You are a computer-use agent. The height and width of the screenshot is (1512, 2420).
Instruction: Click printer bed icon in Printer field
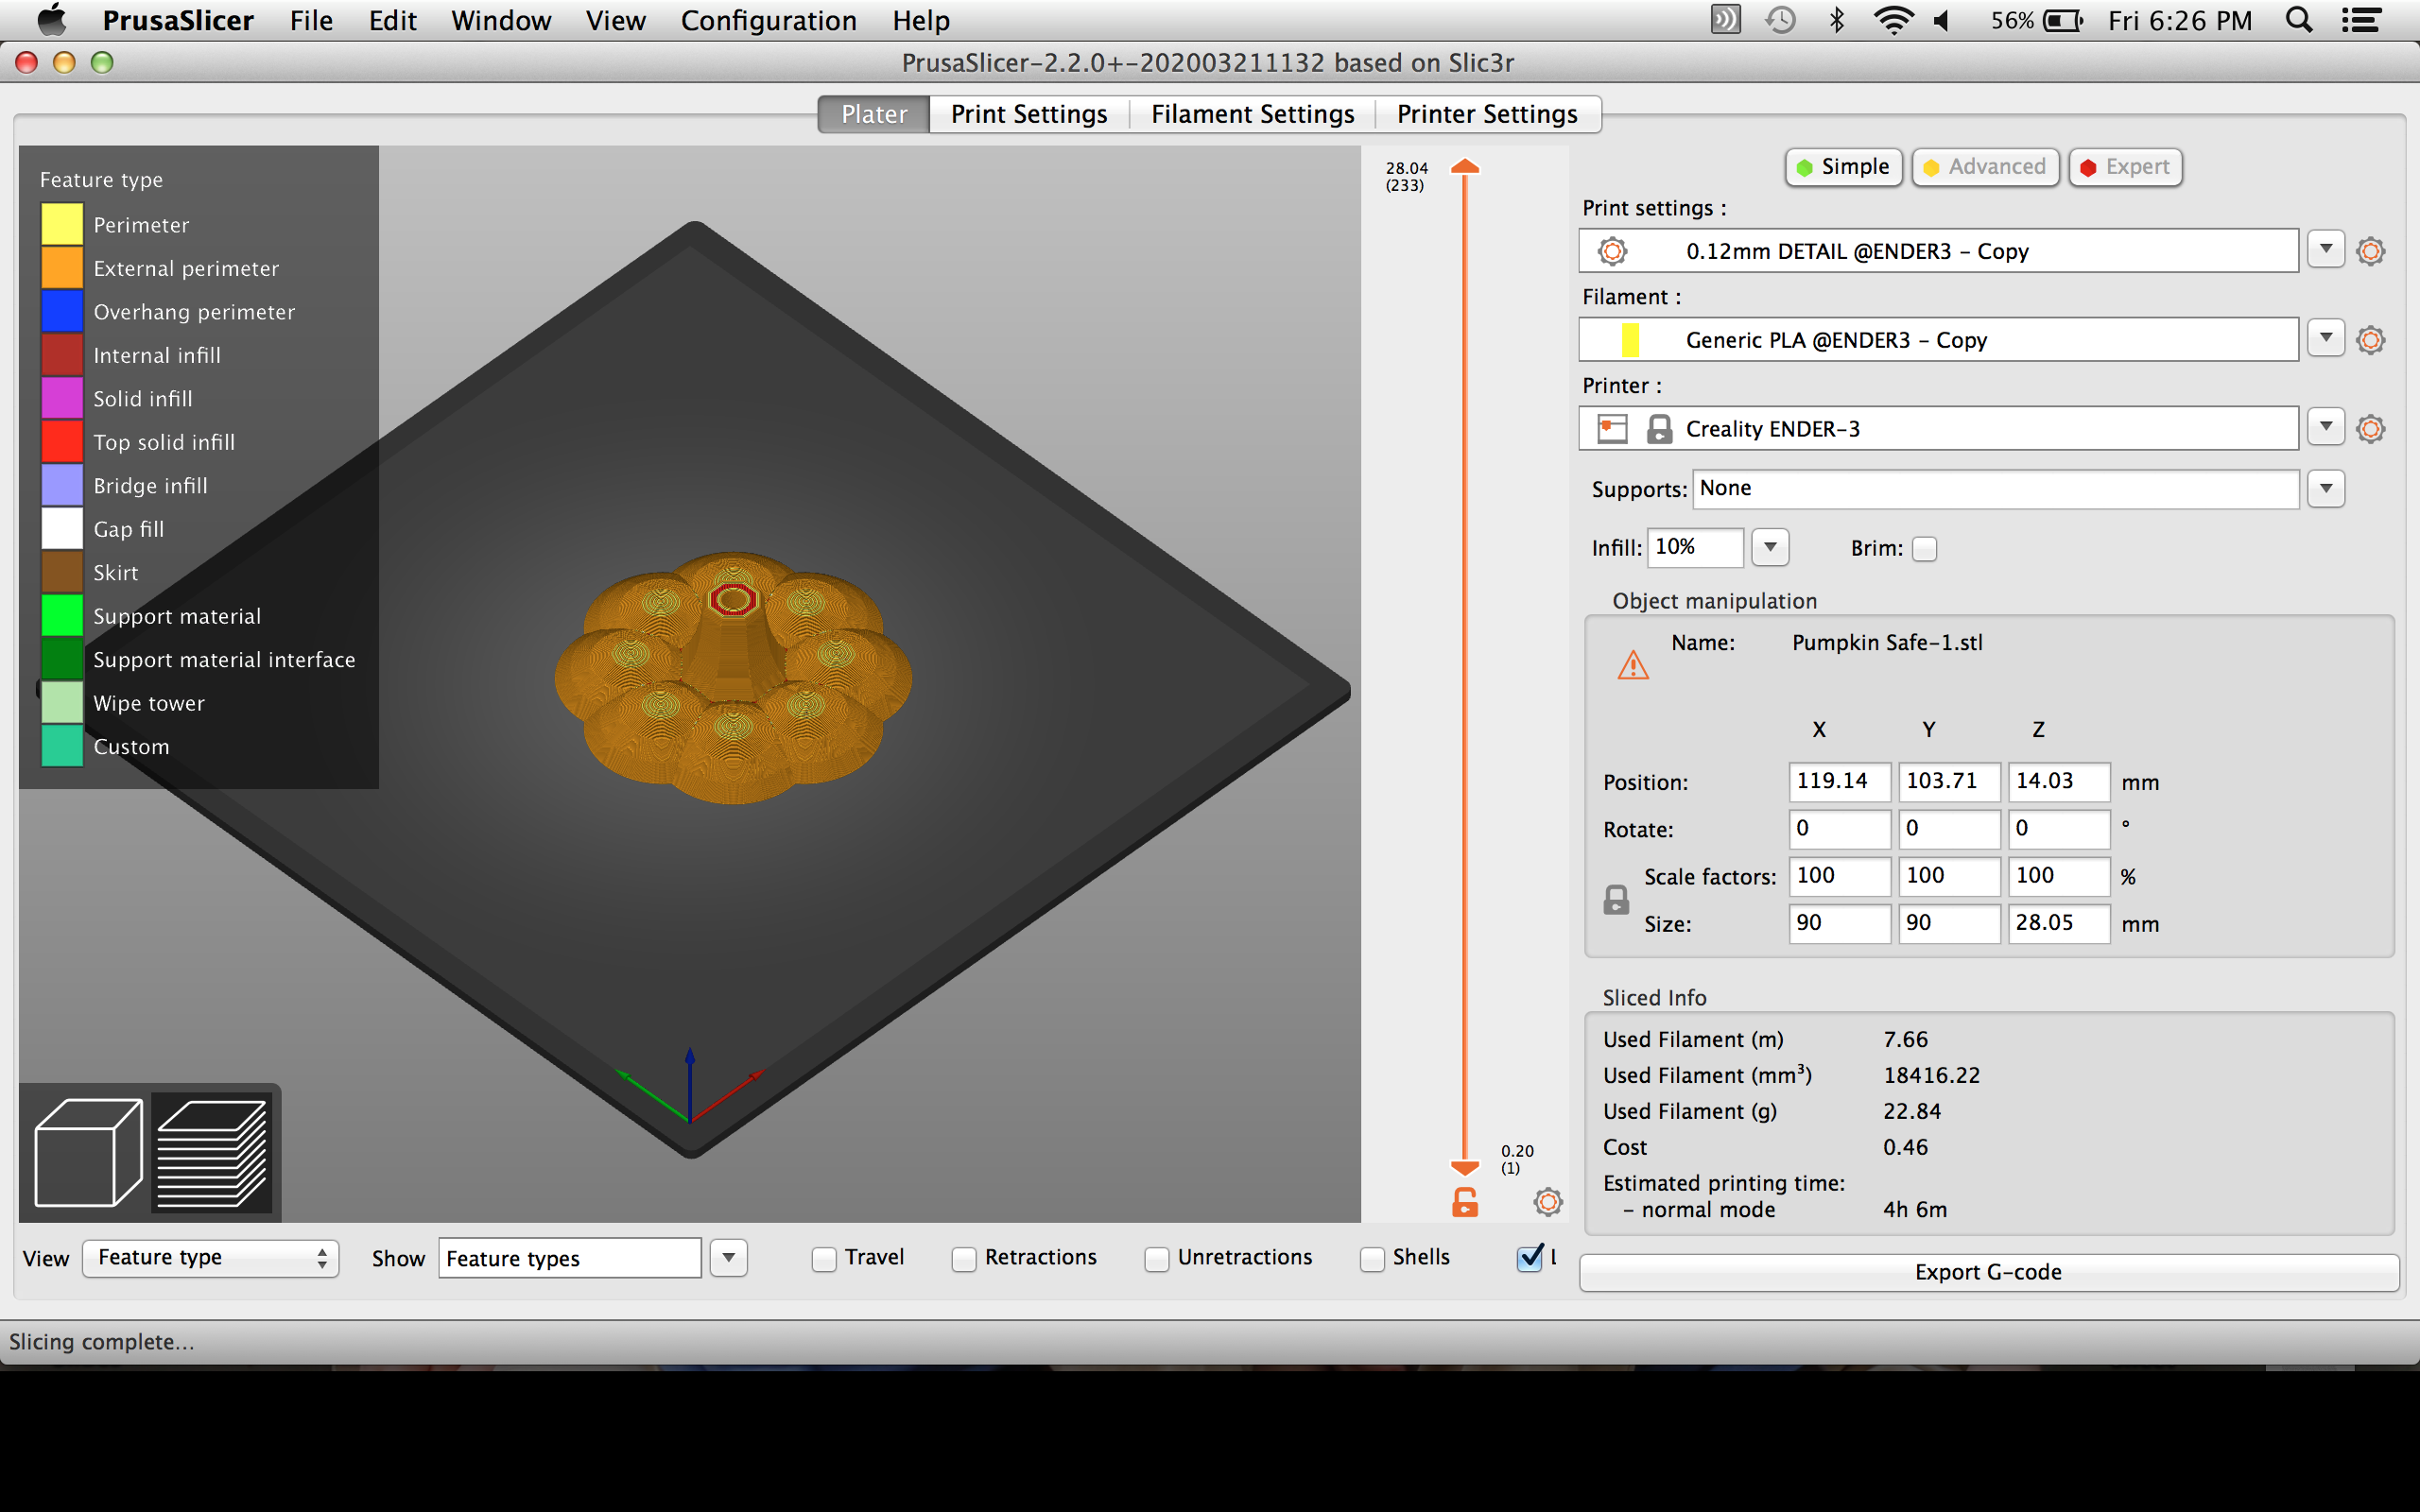point(1612,429)
